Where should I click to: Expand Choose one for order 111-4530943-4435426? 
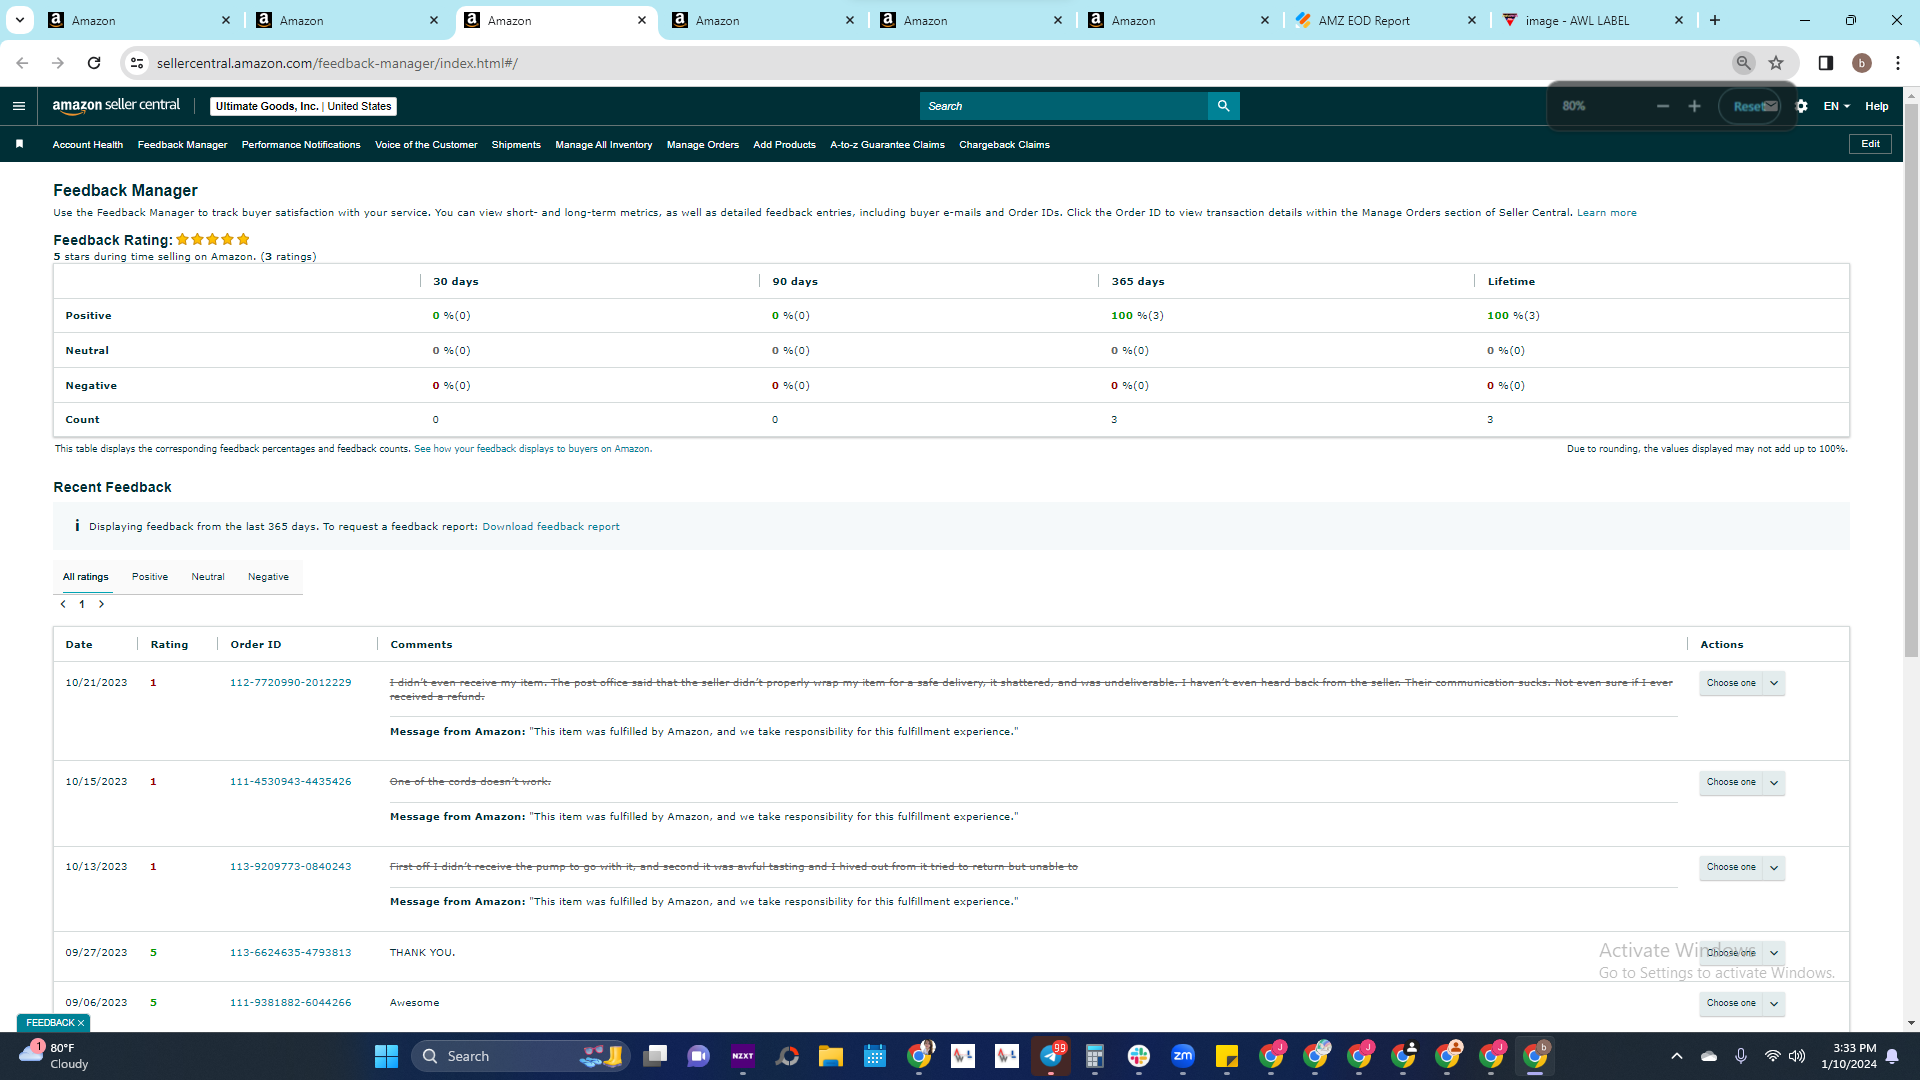pyautogui.click(x=1742, y=782)
